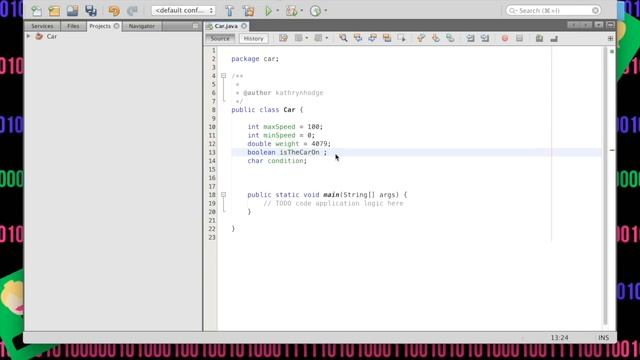The image size is (640, 360).
Task: Click the New File toolbar icon
Action: click(37, 11)
